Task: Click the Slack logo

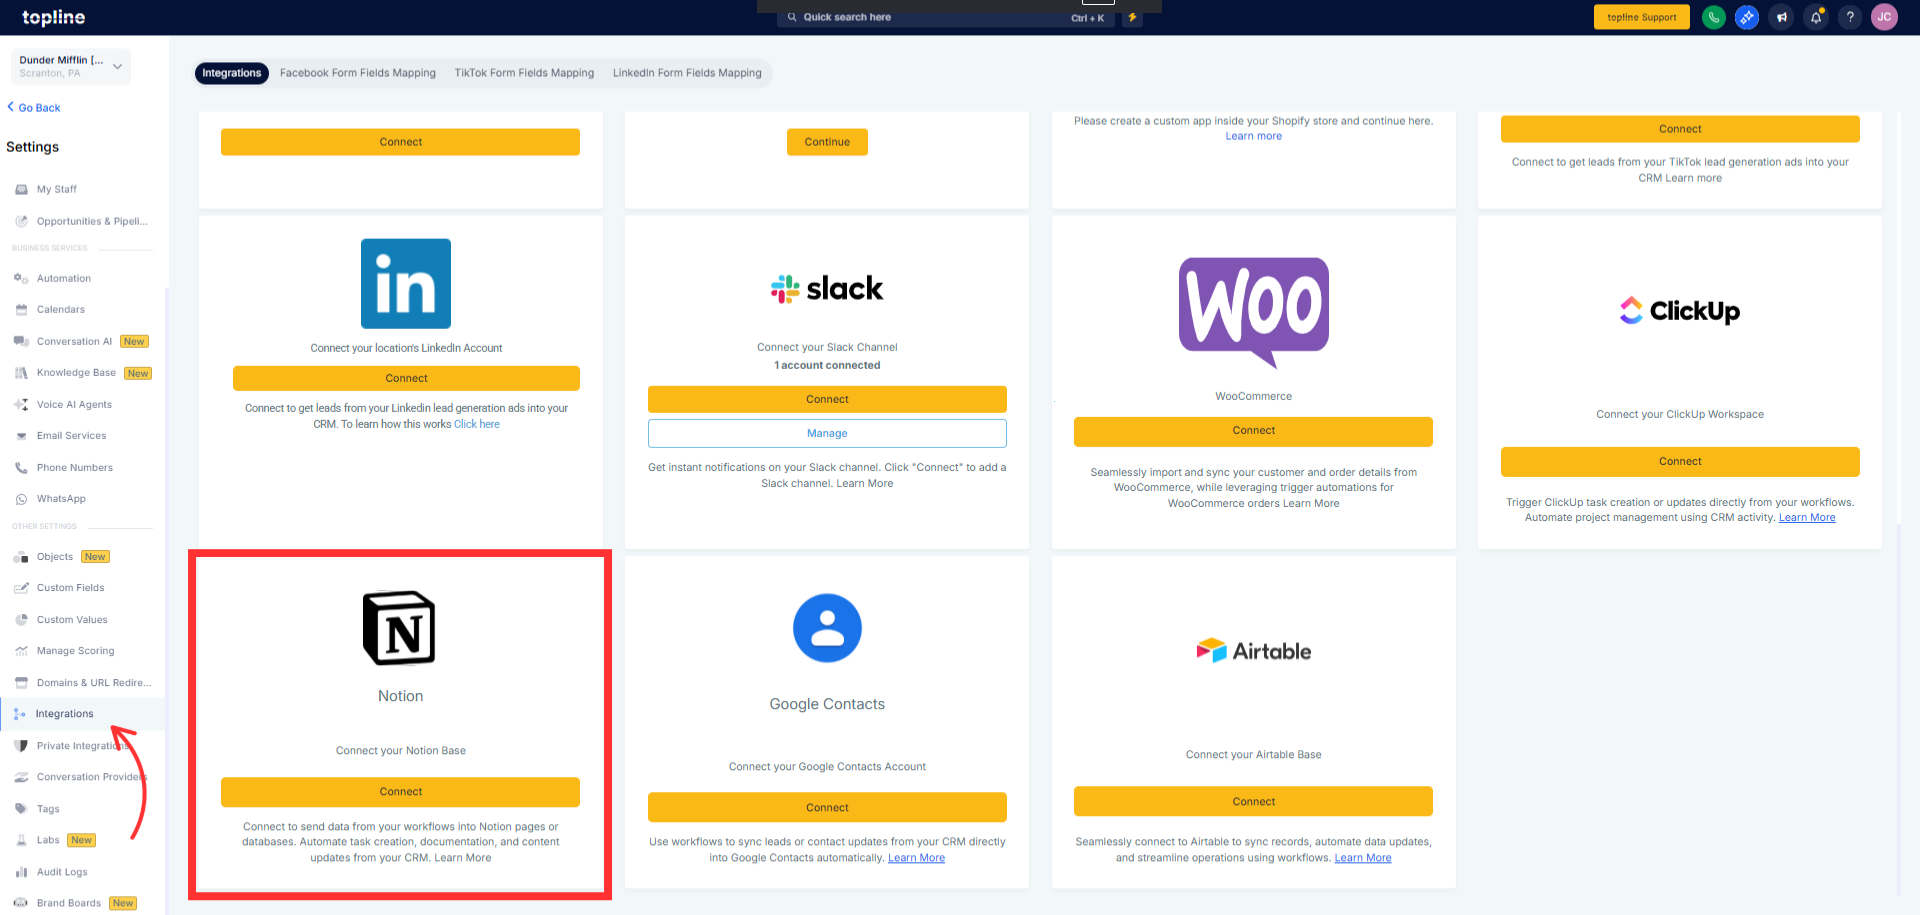Action: [827, 289]
